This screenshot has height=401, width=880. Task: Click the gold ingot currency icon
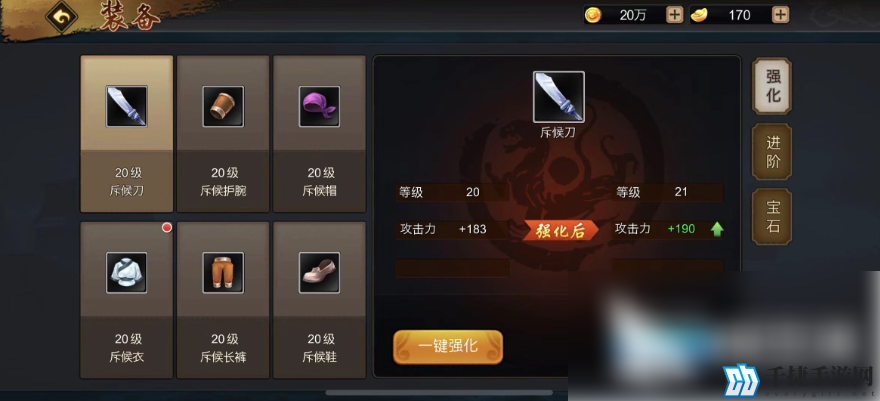click(x=699, y=15)
